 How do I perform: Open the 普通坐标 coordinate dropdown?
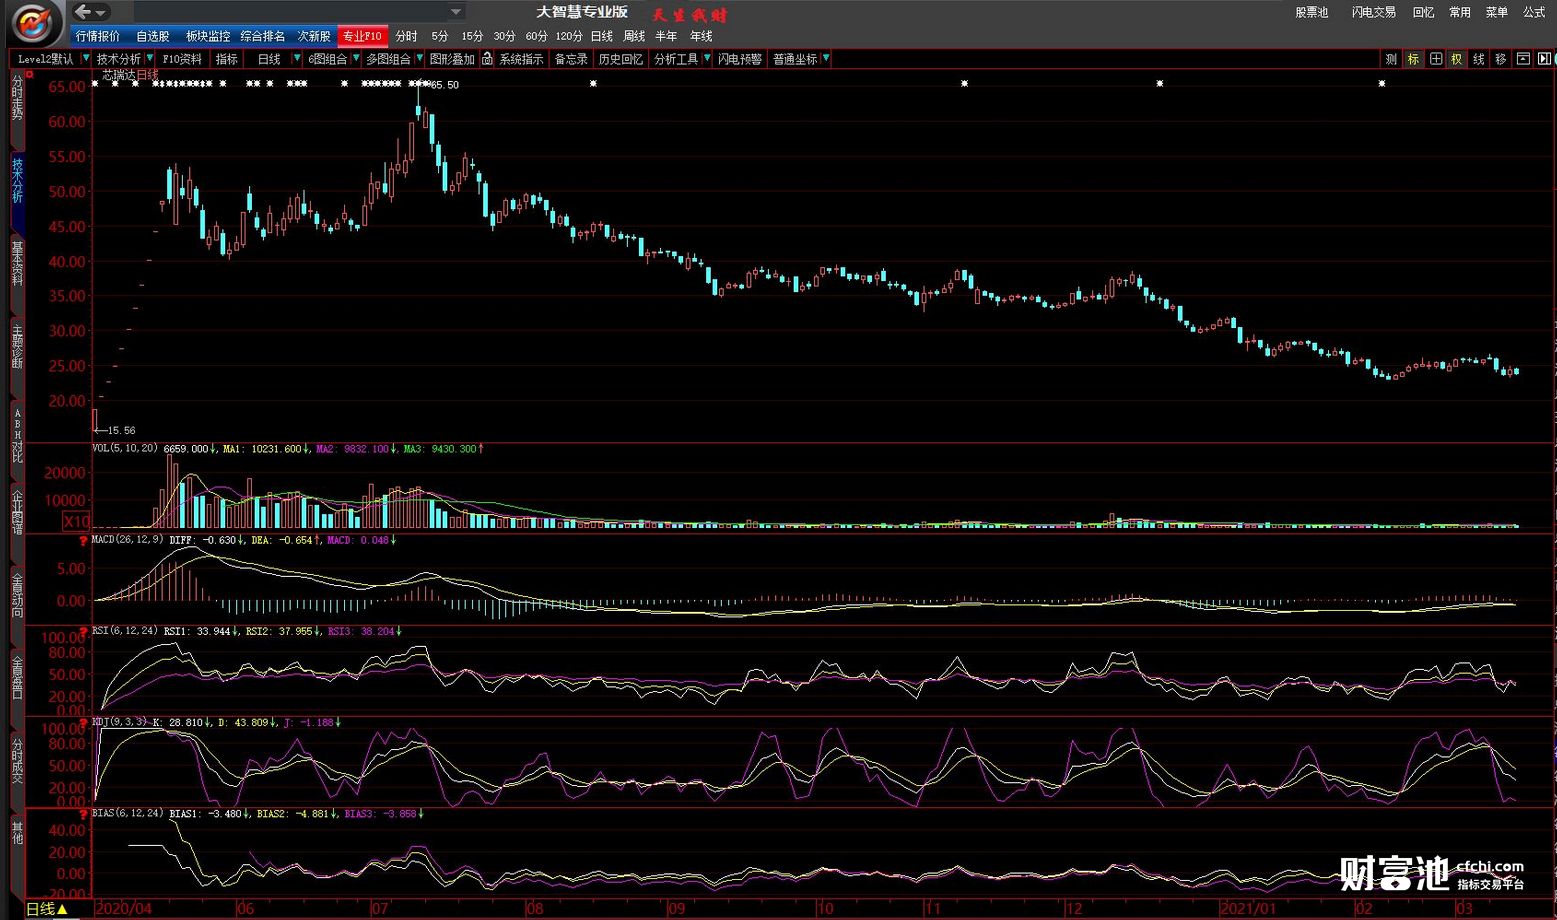(x=825, y=59)
